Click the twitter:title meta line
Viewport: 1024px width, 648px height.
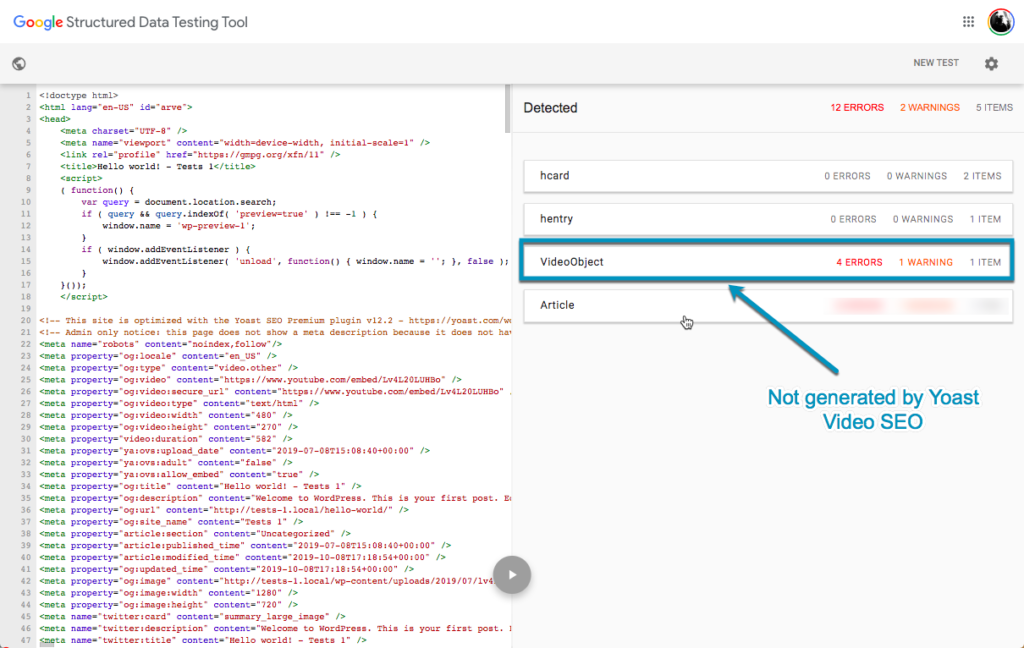[x=203, y=640]
